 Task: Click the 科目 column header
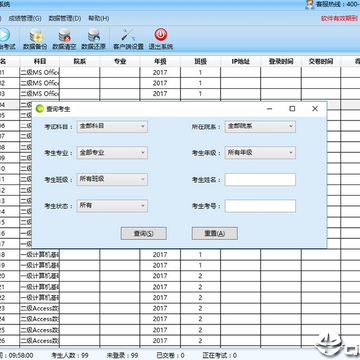point(40,62)
